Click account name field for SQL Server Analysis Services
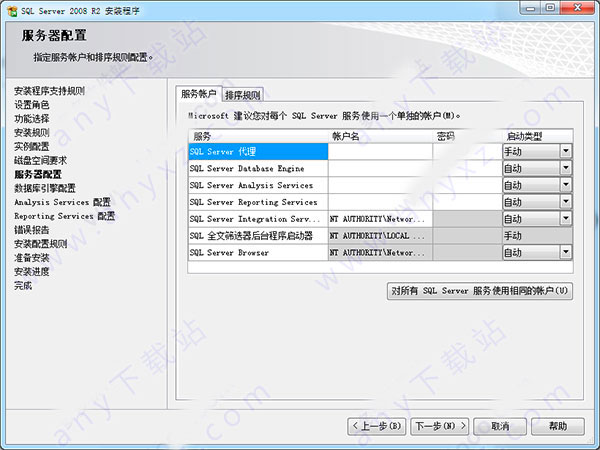600x450 pixels. pos(380,185)
